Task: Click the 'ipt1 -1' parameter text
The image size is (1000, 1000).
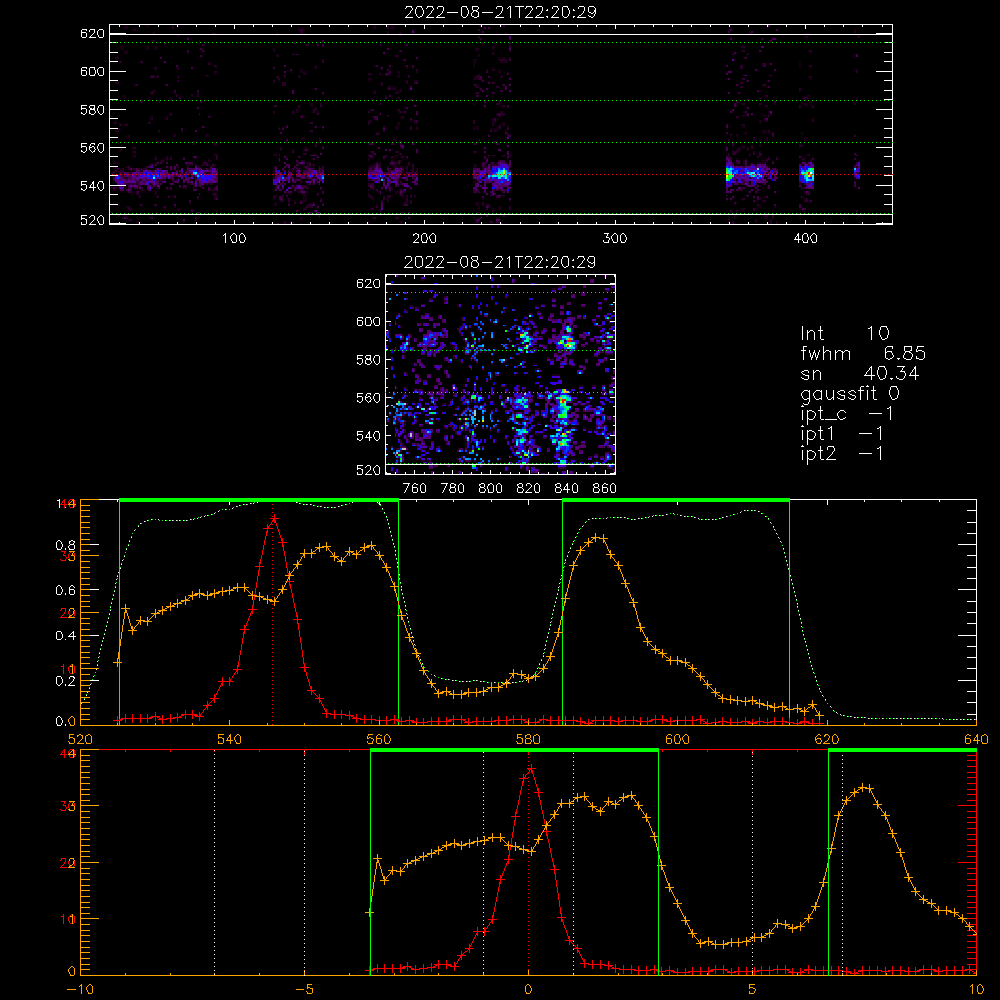Action: click(x=841, y=434)
